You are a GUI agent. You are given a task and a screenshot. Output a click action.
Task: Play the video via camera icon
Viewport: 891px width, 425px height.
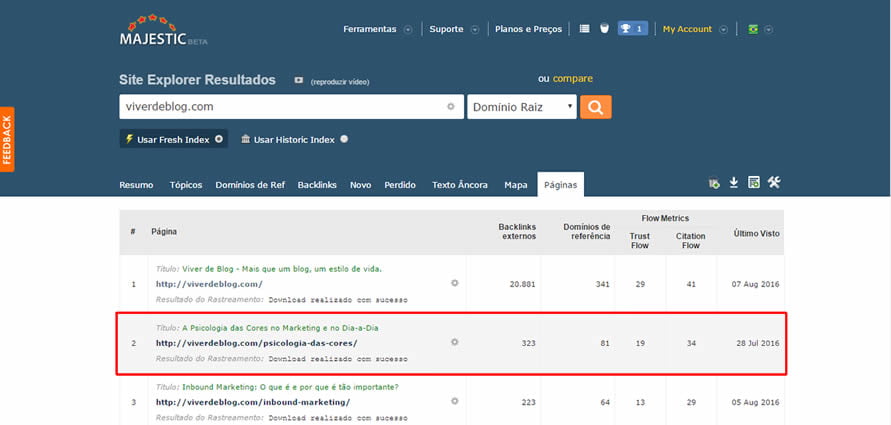[299, 81]
